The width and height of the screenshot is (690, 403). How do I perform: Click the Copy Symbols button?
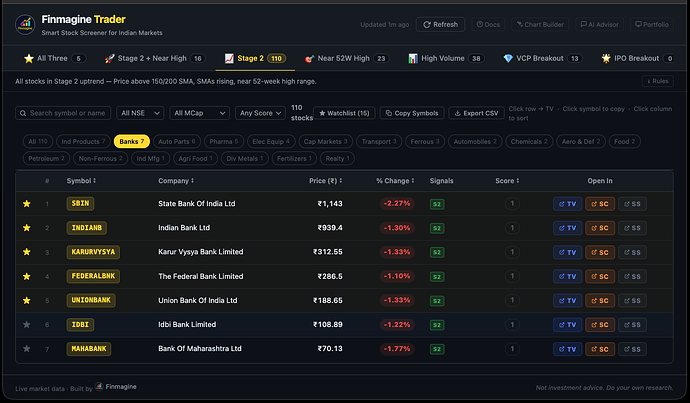point(412,113)
